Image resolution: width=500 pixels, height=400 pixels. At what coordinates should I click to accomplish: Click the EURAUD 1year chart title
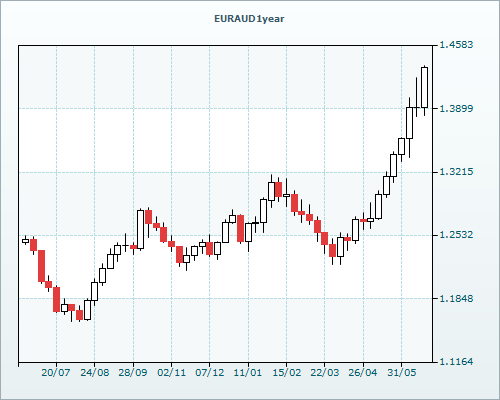[x=249, y=19]
